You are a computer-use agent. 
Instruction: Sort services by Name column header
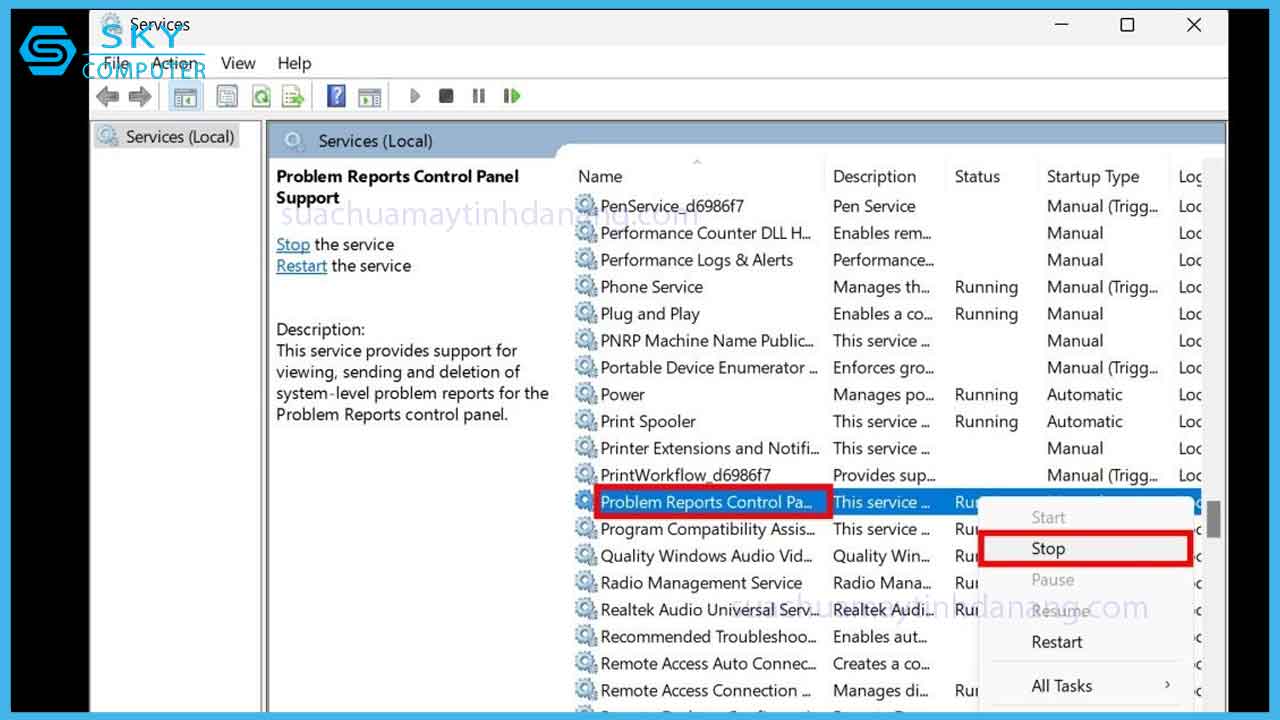[600, 176]
